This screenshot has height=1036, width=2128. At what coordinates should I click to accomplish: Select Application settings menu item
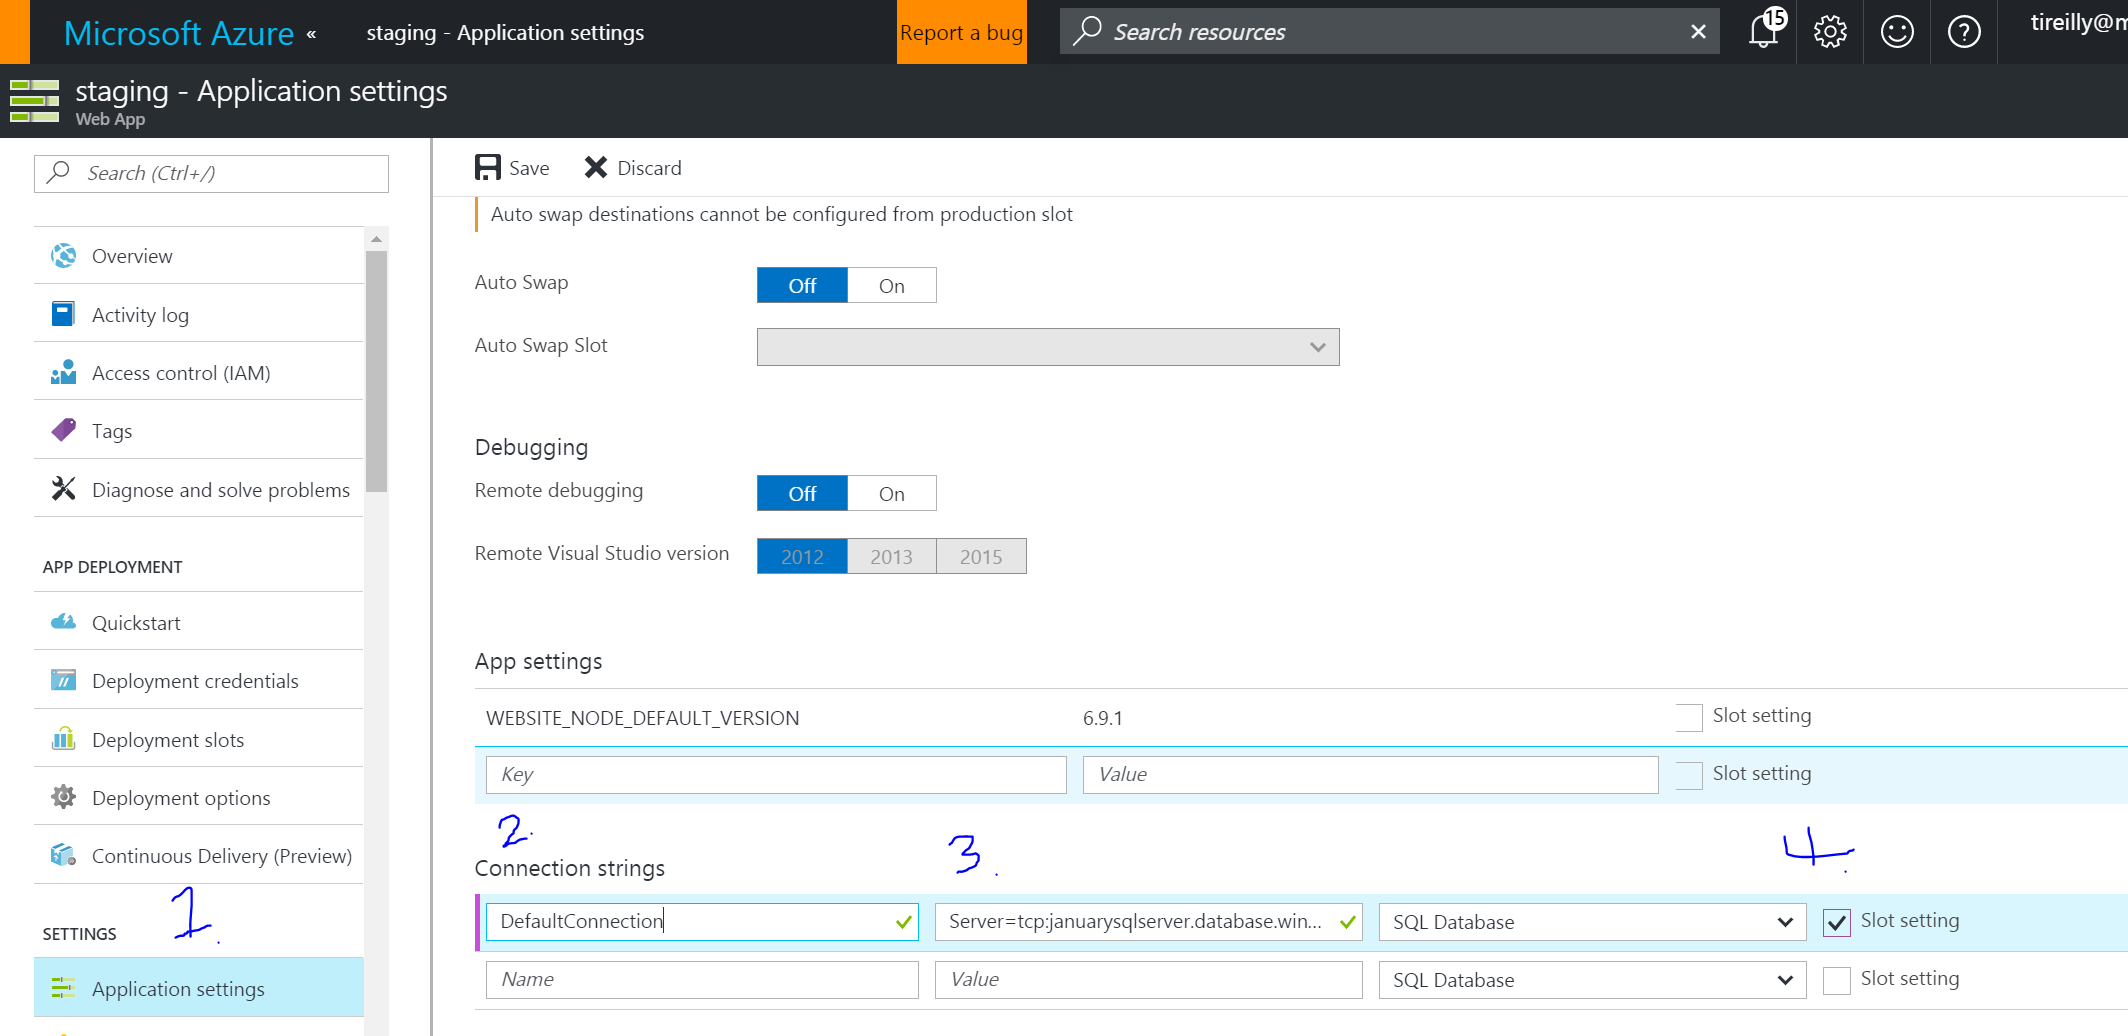click(x=199, y=988)
